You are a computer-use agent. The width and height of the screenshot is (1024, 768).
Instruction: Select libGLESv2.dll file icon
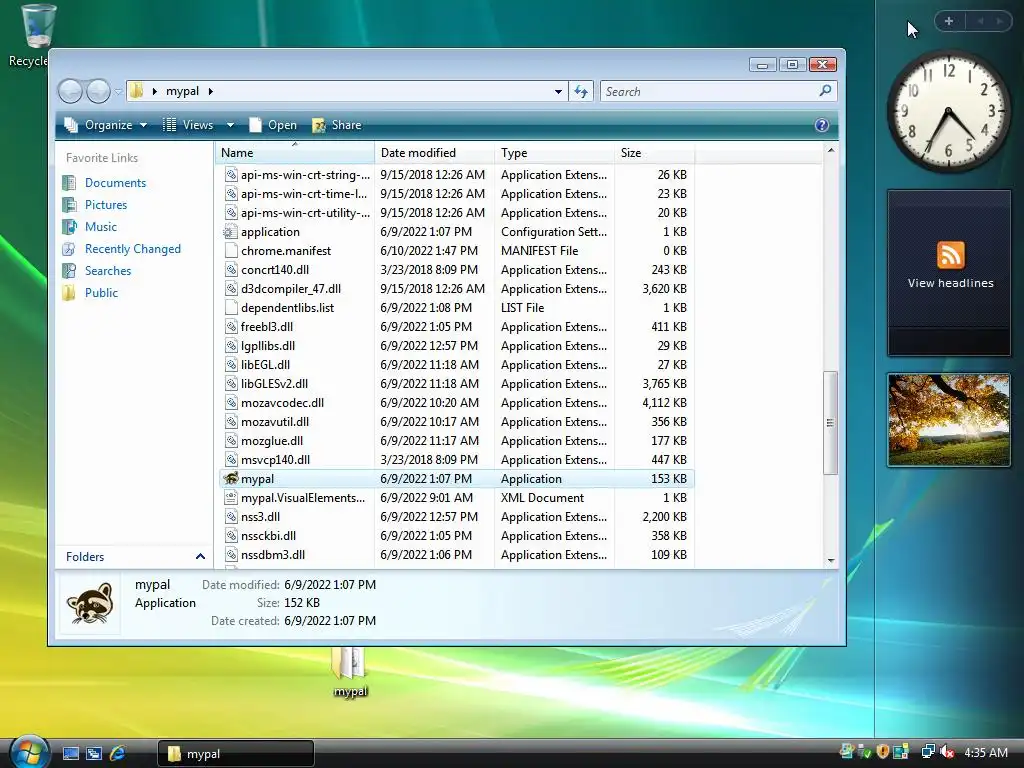click(230, 383)
